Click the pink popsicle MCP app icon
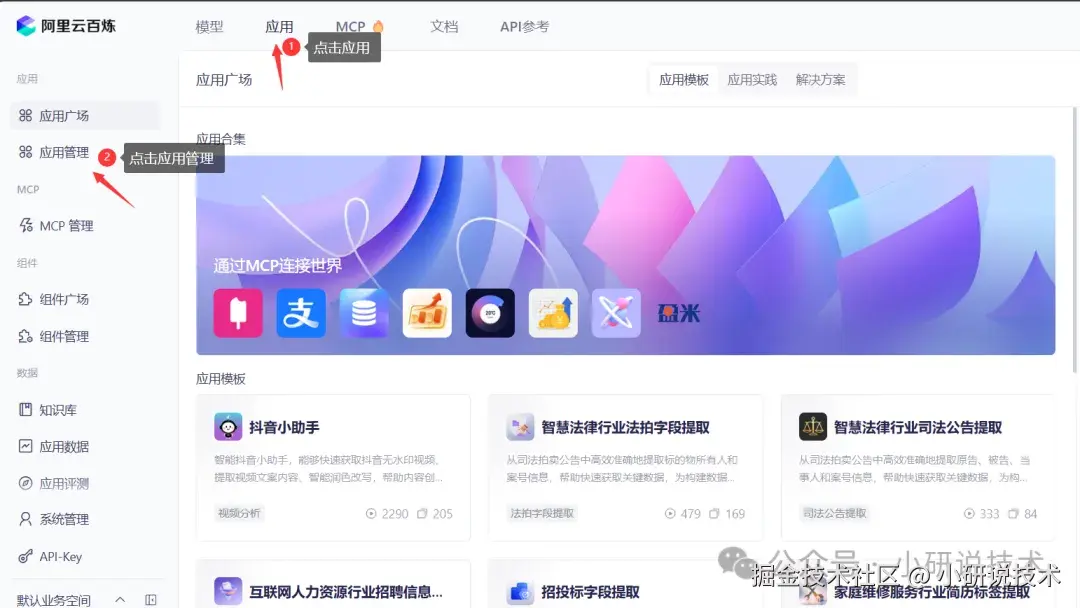 point(238,313)
